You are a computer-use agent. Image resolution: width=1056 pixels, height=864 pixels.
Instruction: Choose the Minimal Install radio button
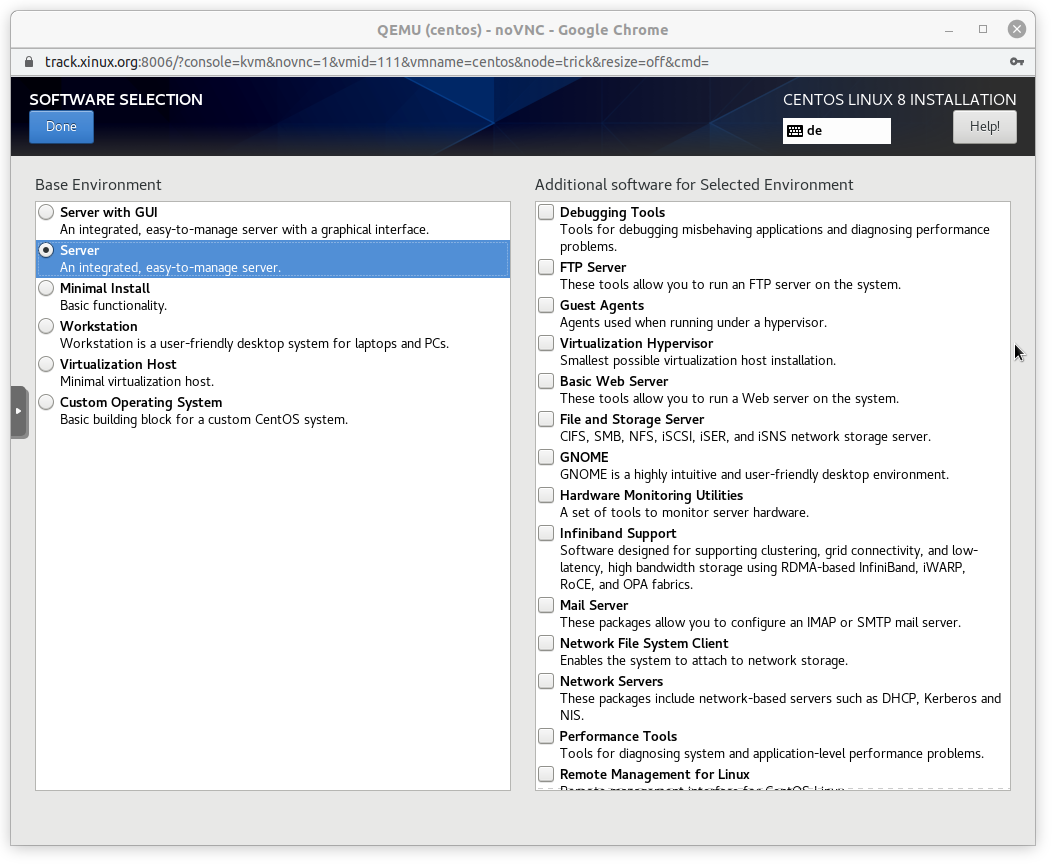47,289
